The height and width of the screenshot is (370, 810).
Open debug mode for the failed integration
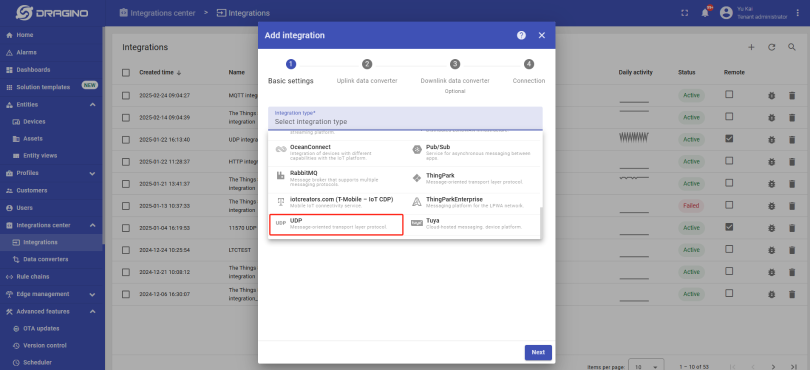click(771, 206)
